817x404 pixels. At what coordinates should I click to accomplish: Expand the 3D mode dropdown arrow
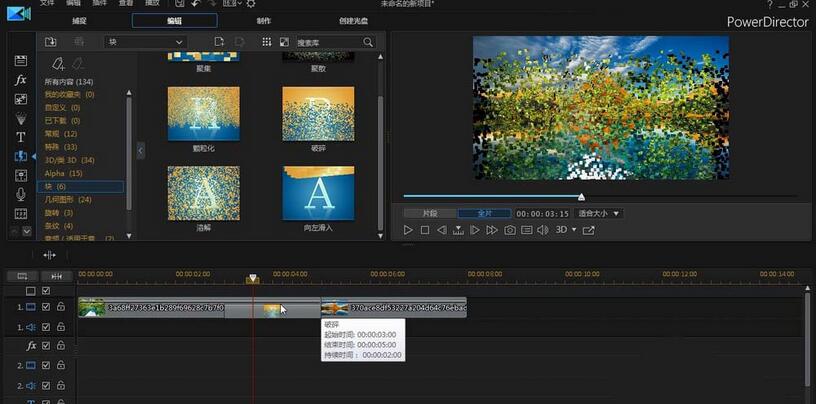click(x=573, y=230)
